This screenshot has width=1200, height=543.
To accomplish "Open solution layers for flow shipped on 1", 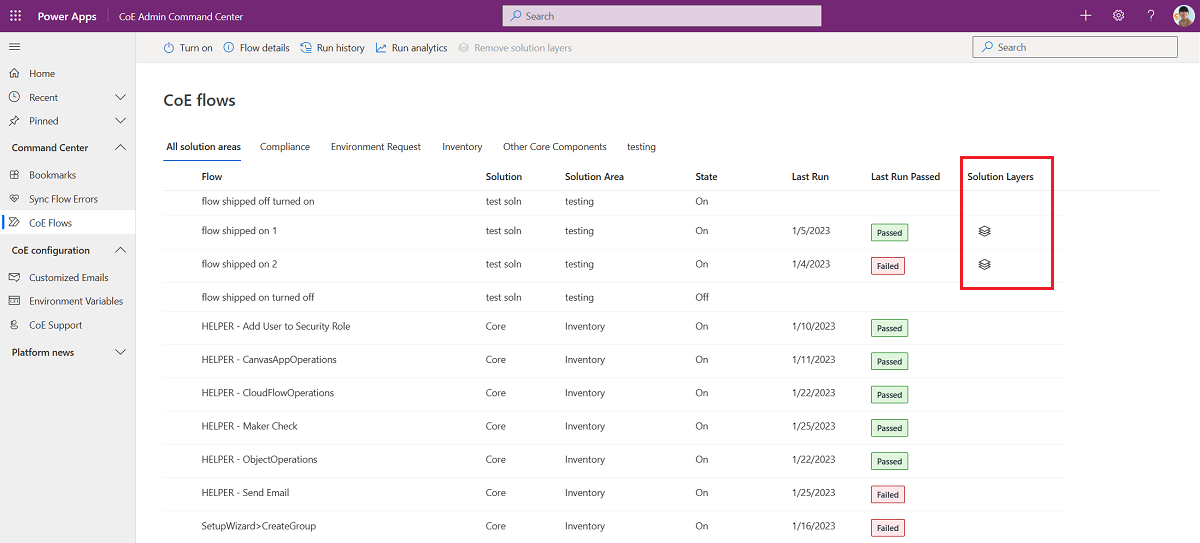I will (984, 231).
